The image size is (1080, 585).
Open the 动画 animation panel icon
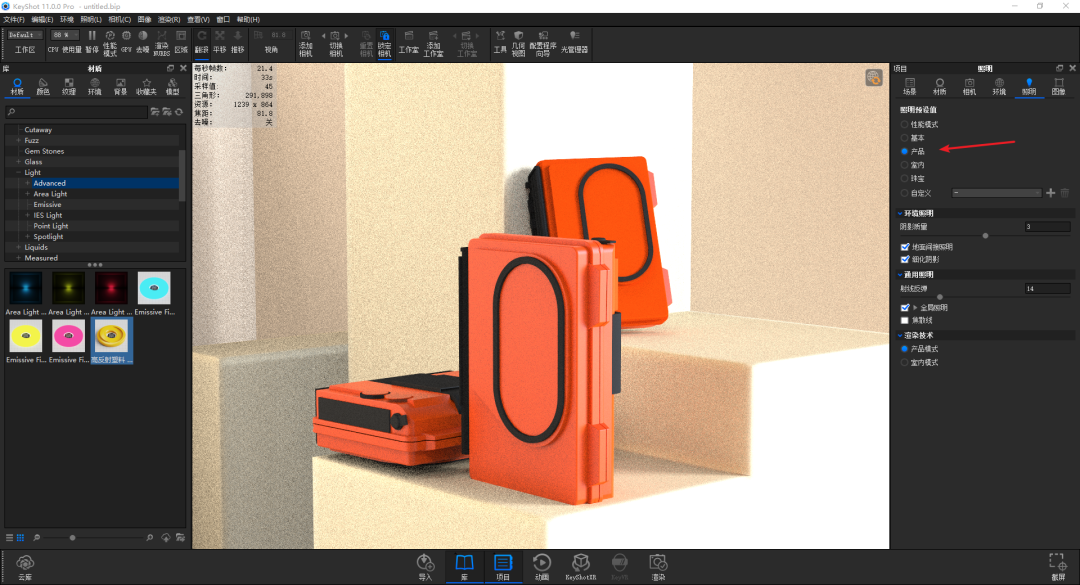coord(541,564)
